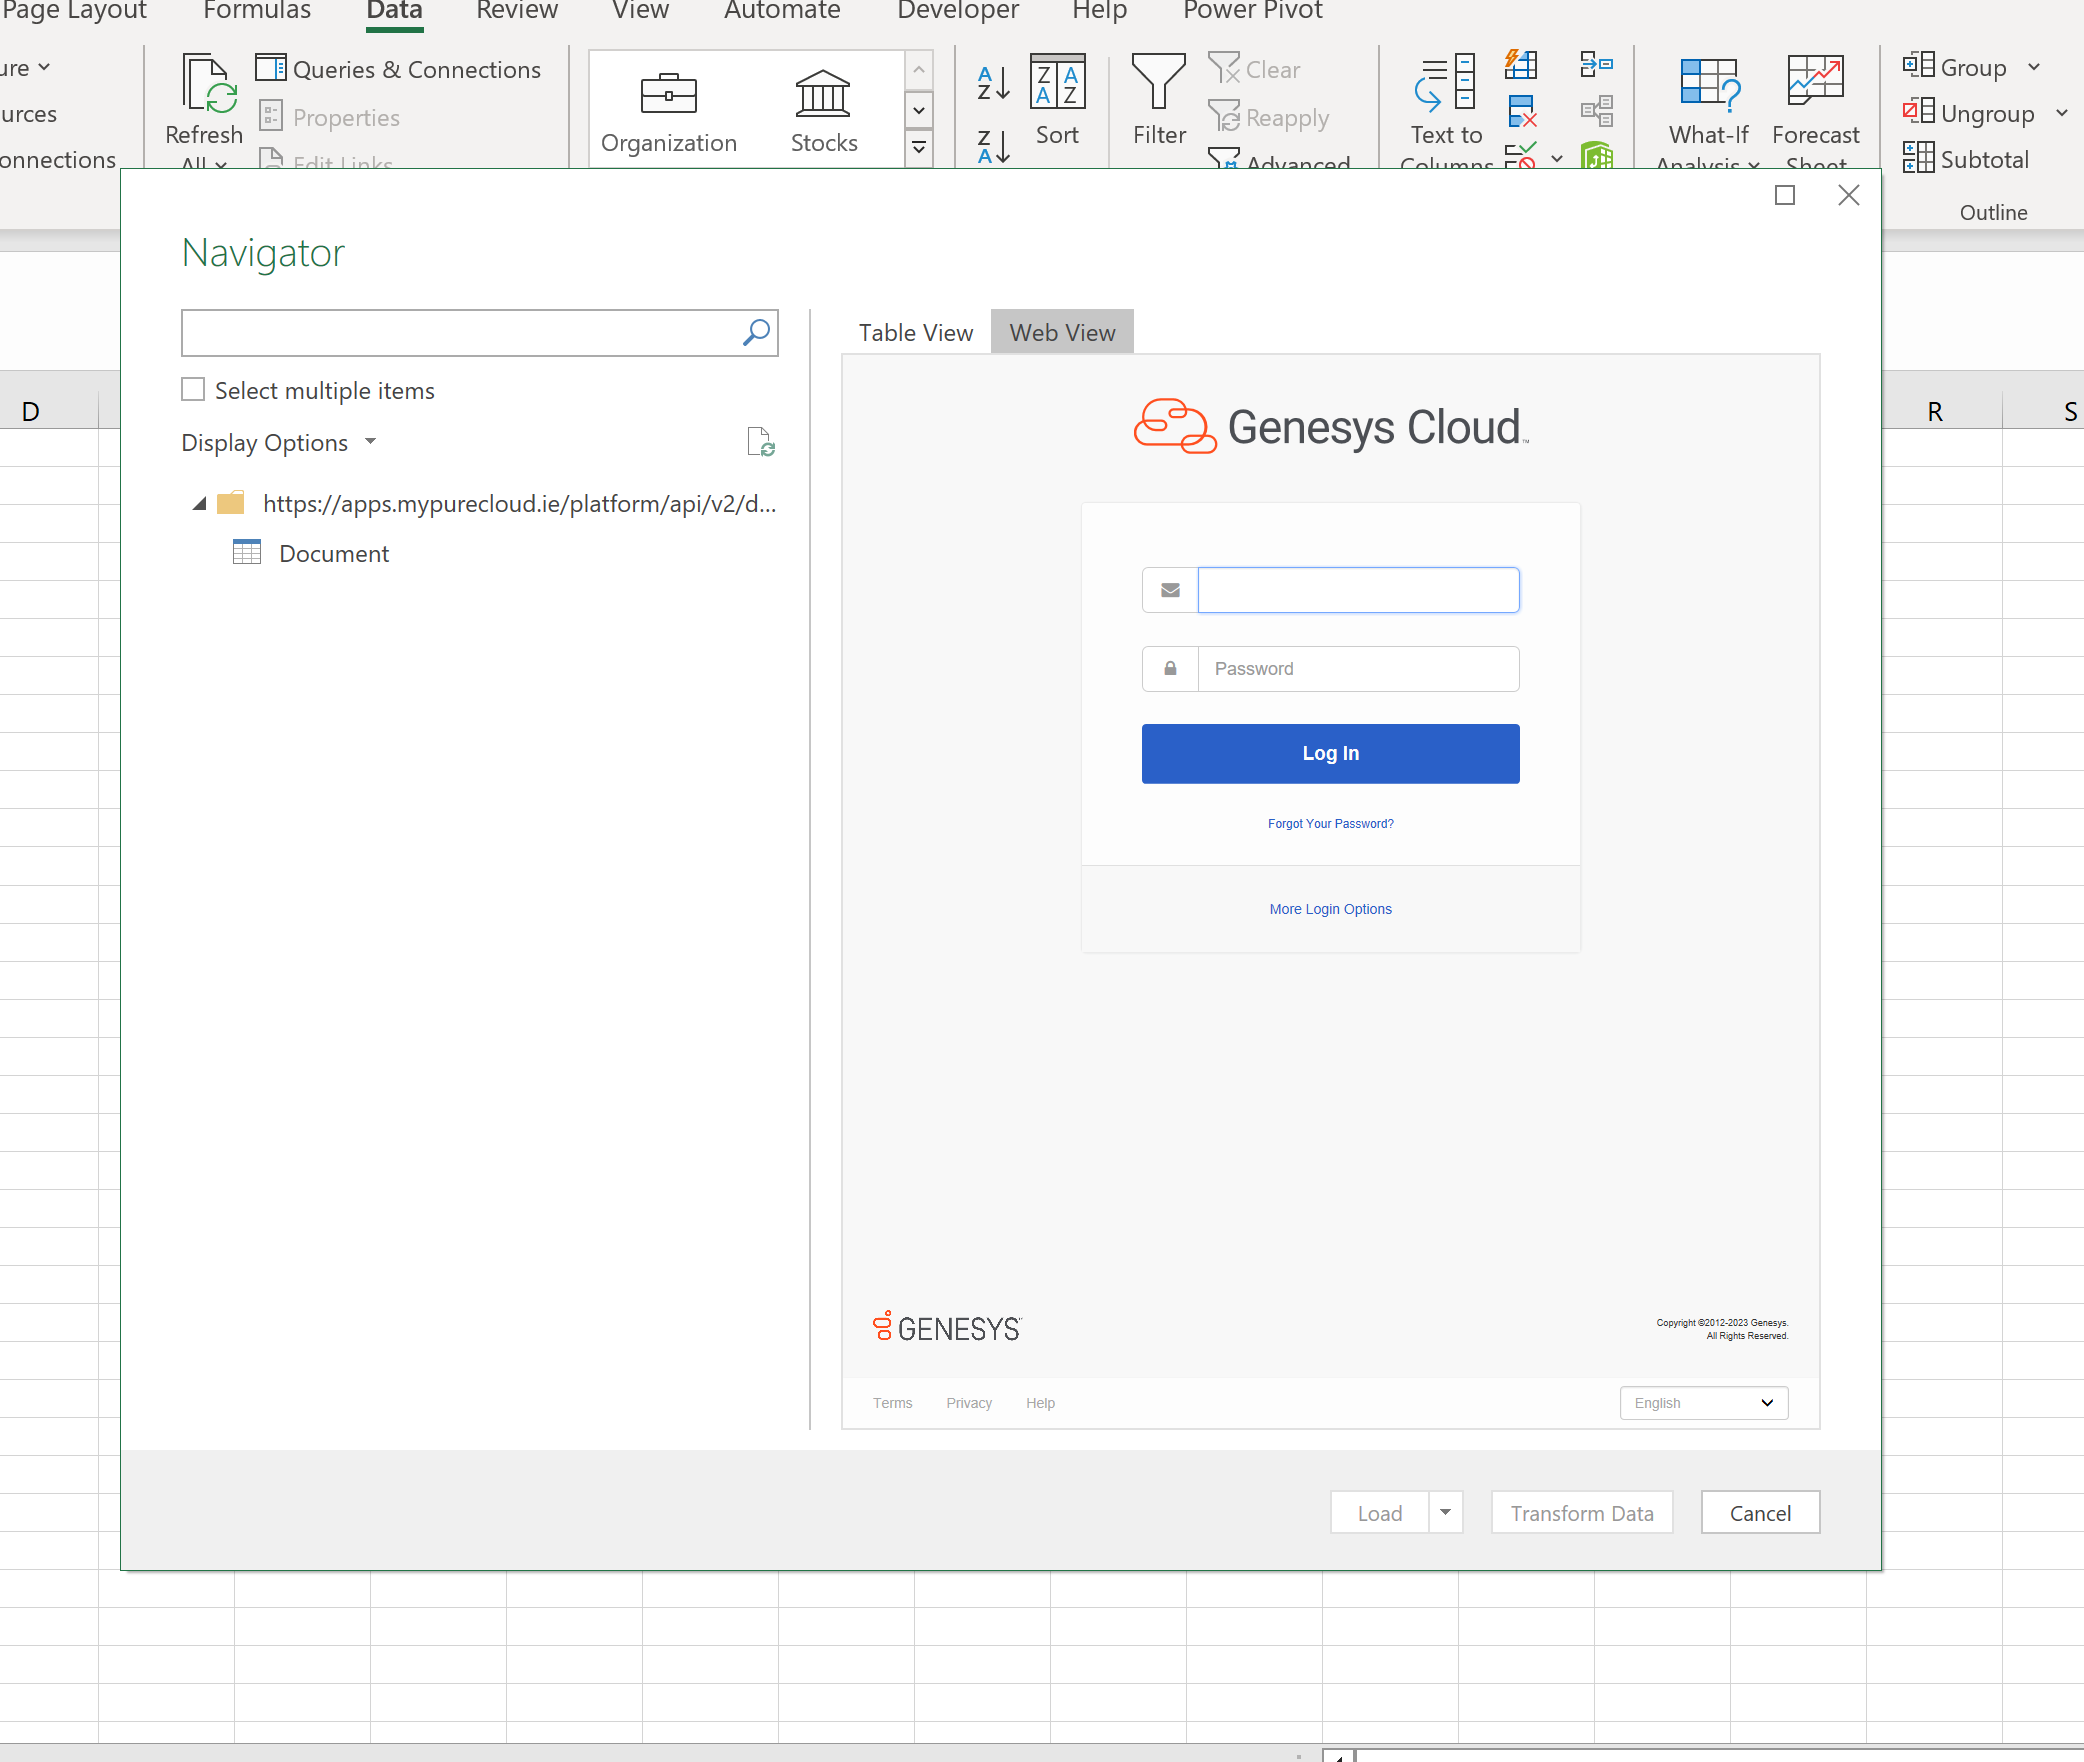Image resolution: width=2084 pixels, height=1762 pixels.
Task: Click the Refresh All icon
Action: pos(208,85)
